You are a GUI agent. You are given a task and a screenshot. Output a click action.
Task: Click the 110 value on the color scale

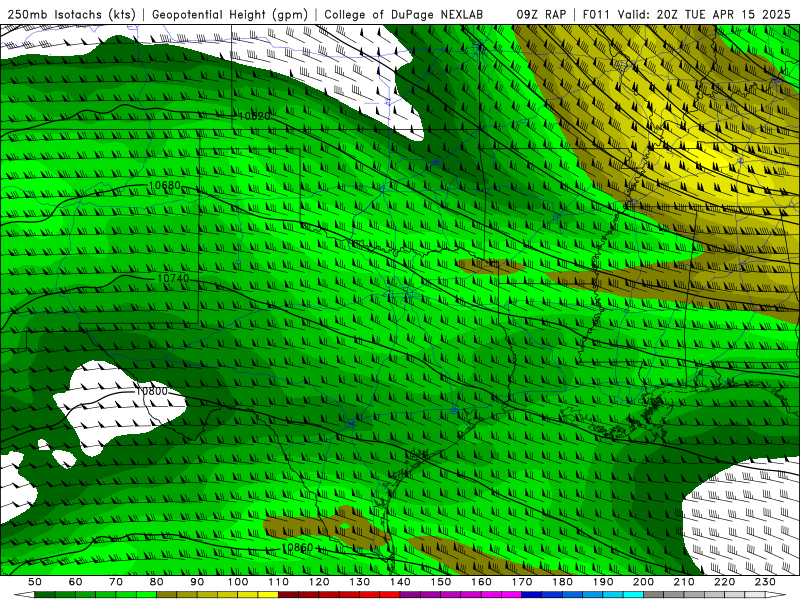pos(279,582)
